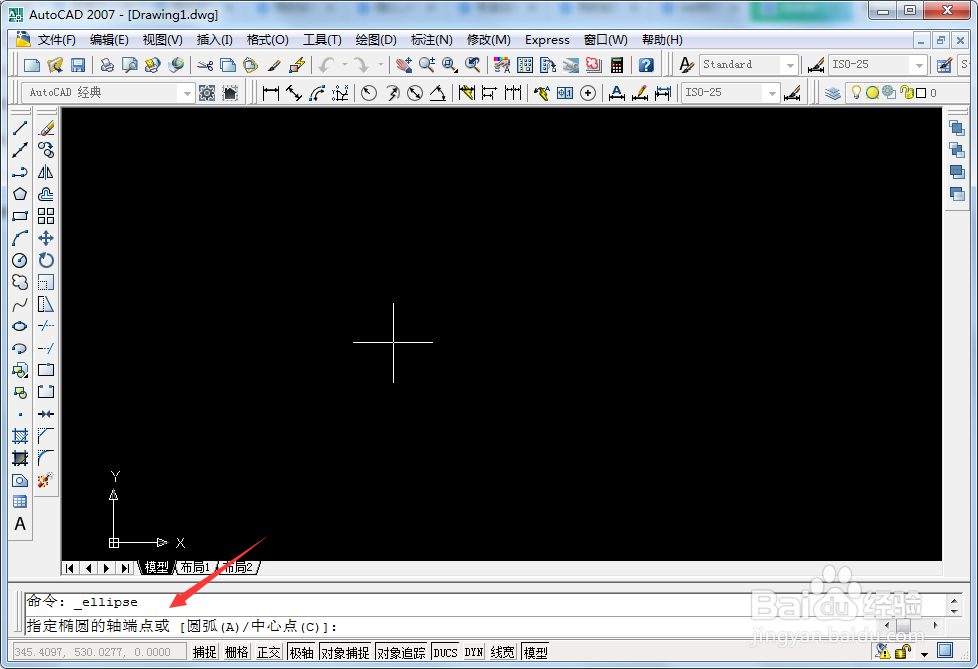Image resolution: width=978 pixels, height=669 pixels.
Task: Select the Spline draw tool
Action: [x=20, y=304]
